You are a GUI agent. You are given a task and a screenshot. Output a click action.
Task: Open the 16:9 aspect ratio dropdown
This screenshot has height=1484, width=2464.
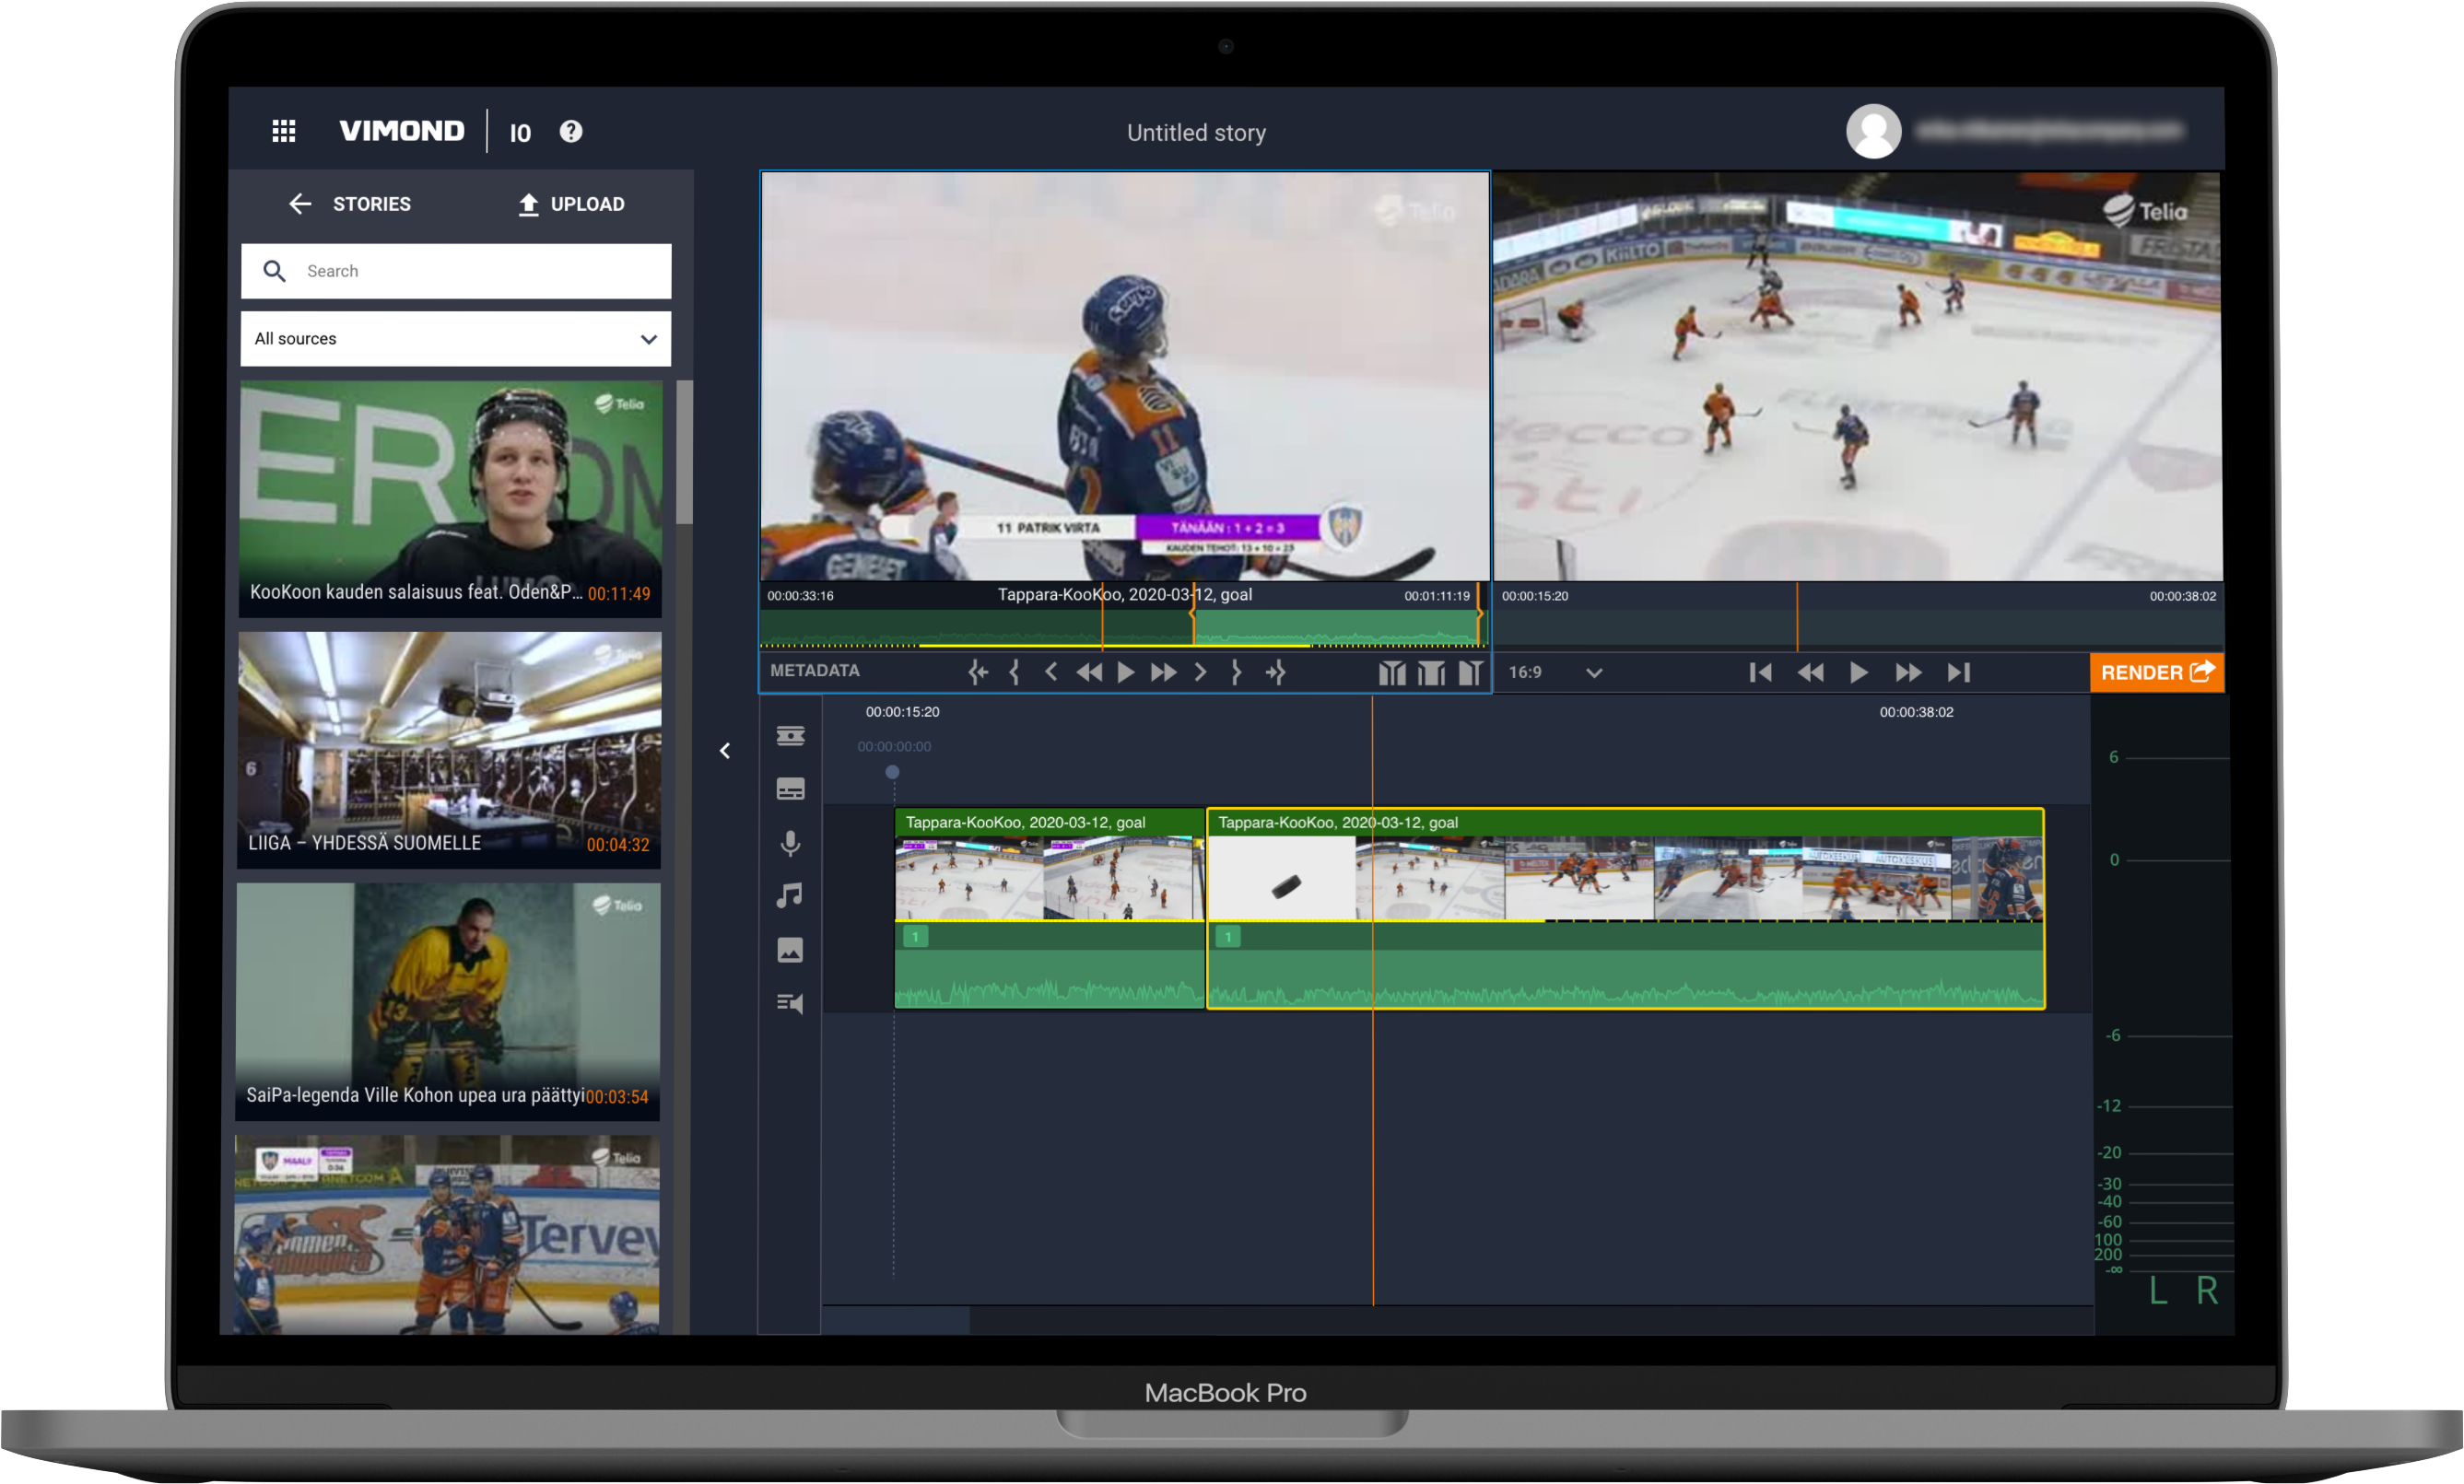1555,673
